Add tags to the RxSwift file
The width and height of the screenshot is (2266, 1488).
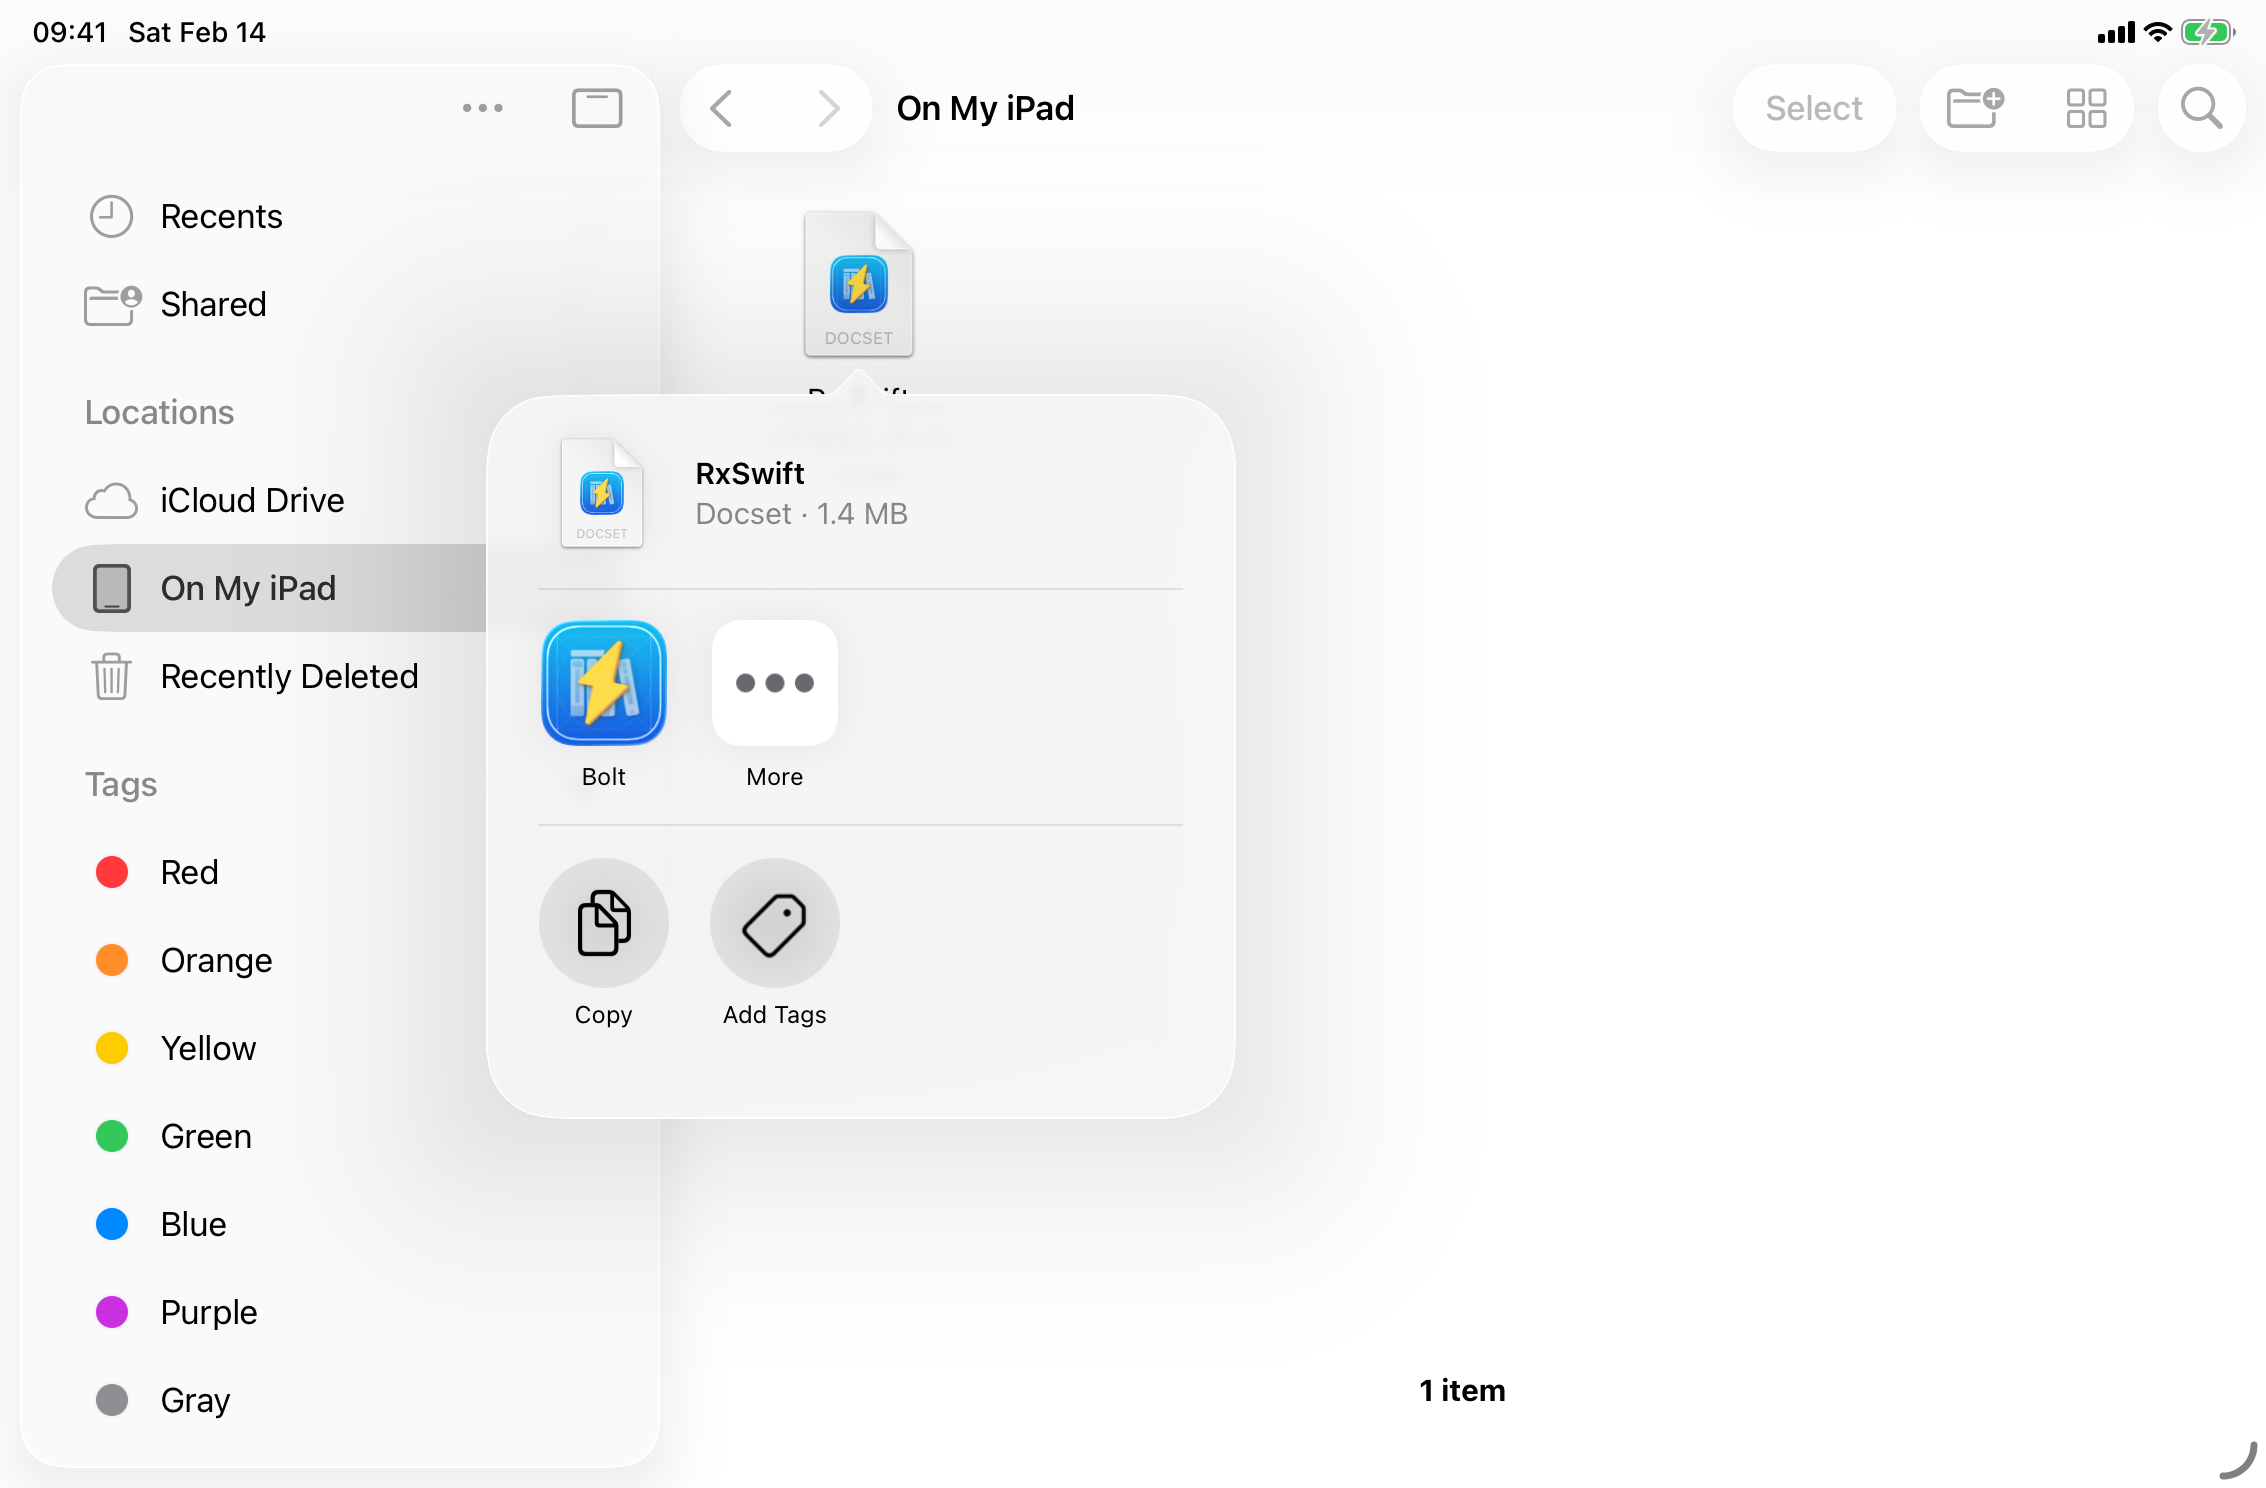tap(774, 923)
